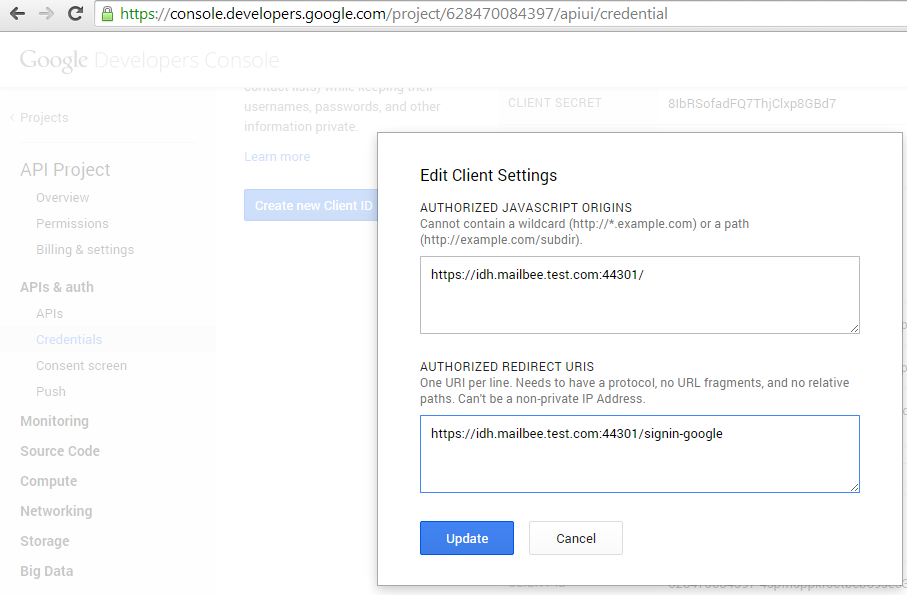
Task: Click the browser forward arrow
Action: click(46, 13)
